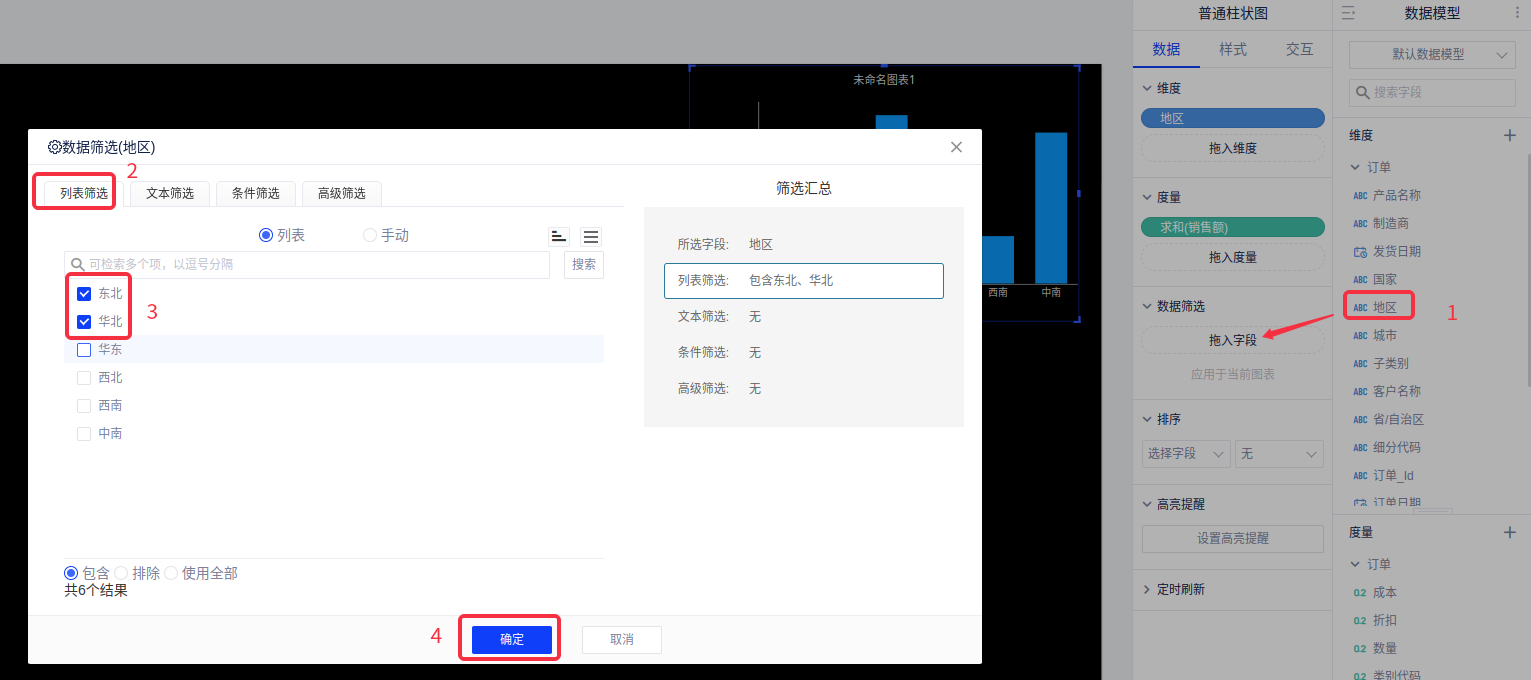Screen dimensions: 1531x680
Task: Click the collapse panel icon left of 数据模型
Action: pyautogui.click(x=1348, y=13)
